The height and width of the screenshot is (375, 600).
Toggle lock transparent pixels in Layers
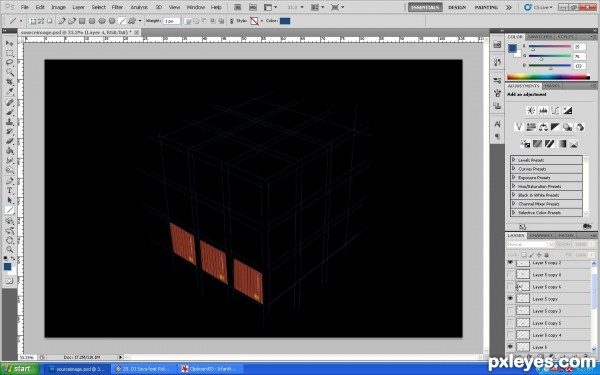click(x=523, y=254)
